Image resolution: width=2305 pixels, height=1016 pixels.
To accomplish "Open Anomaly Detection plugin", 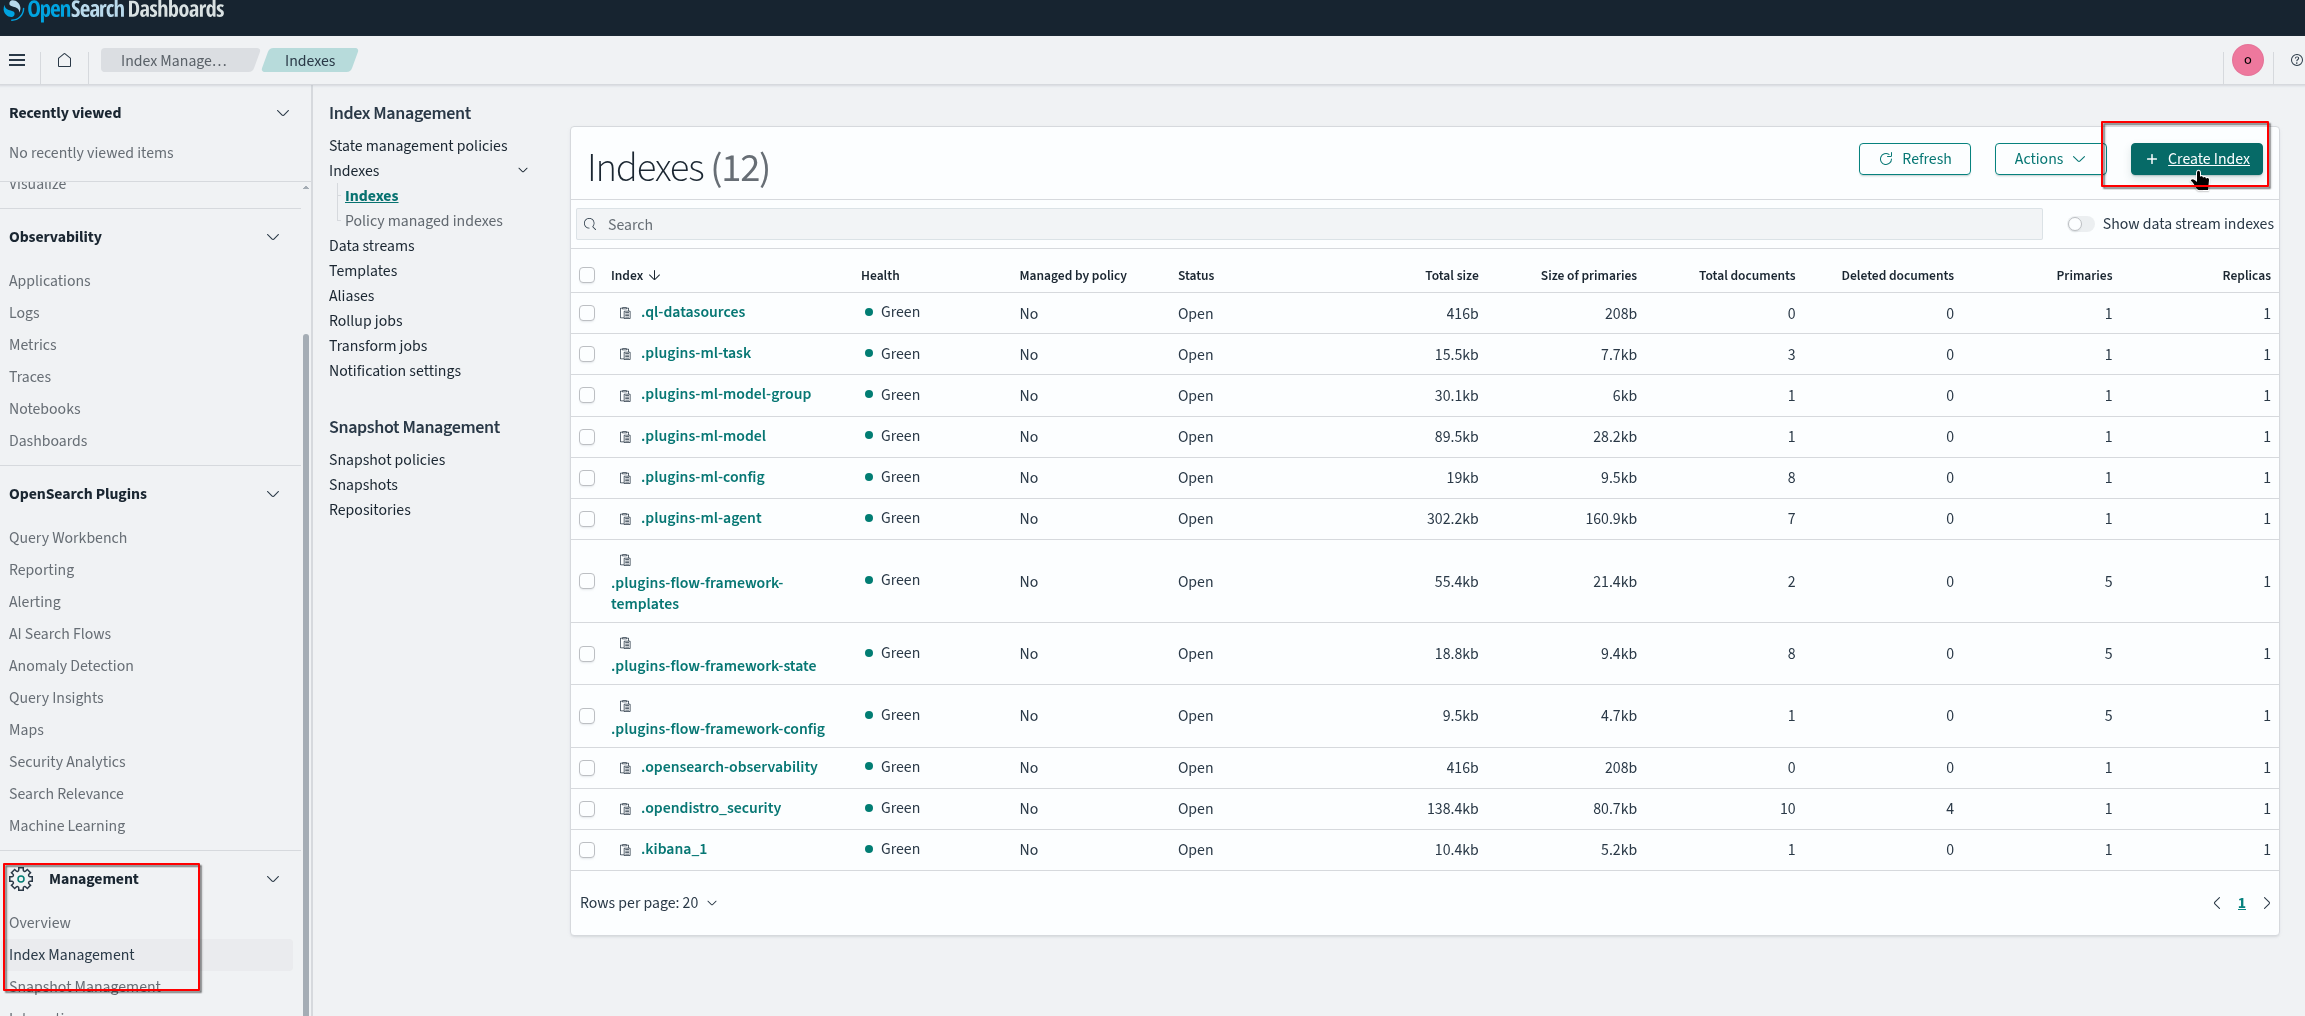I will (71, 666).
